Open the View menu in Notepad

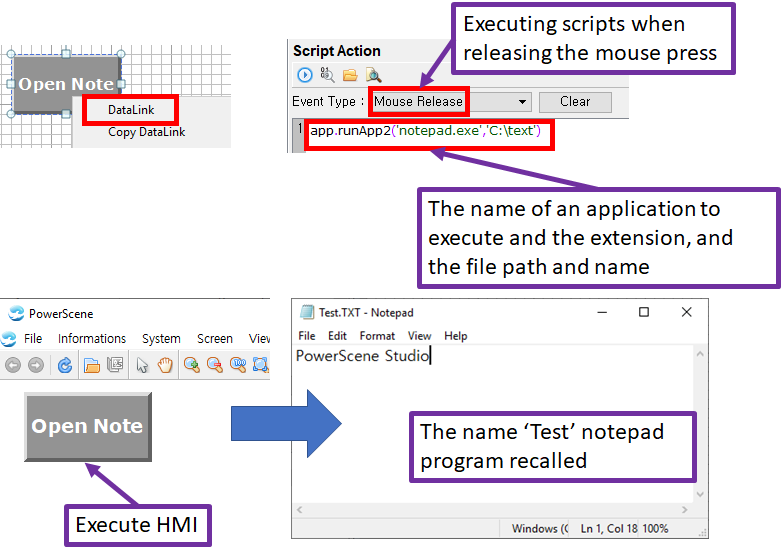click(x=419, y=336)
